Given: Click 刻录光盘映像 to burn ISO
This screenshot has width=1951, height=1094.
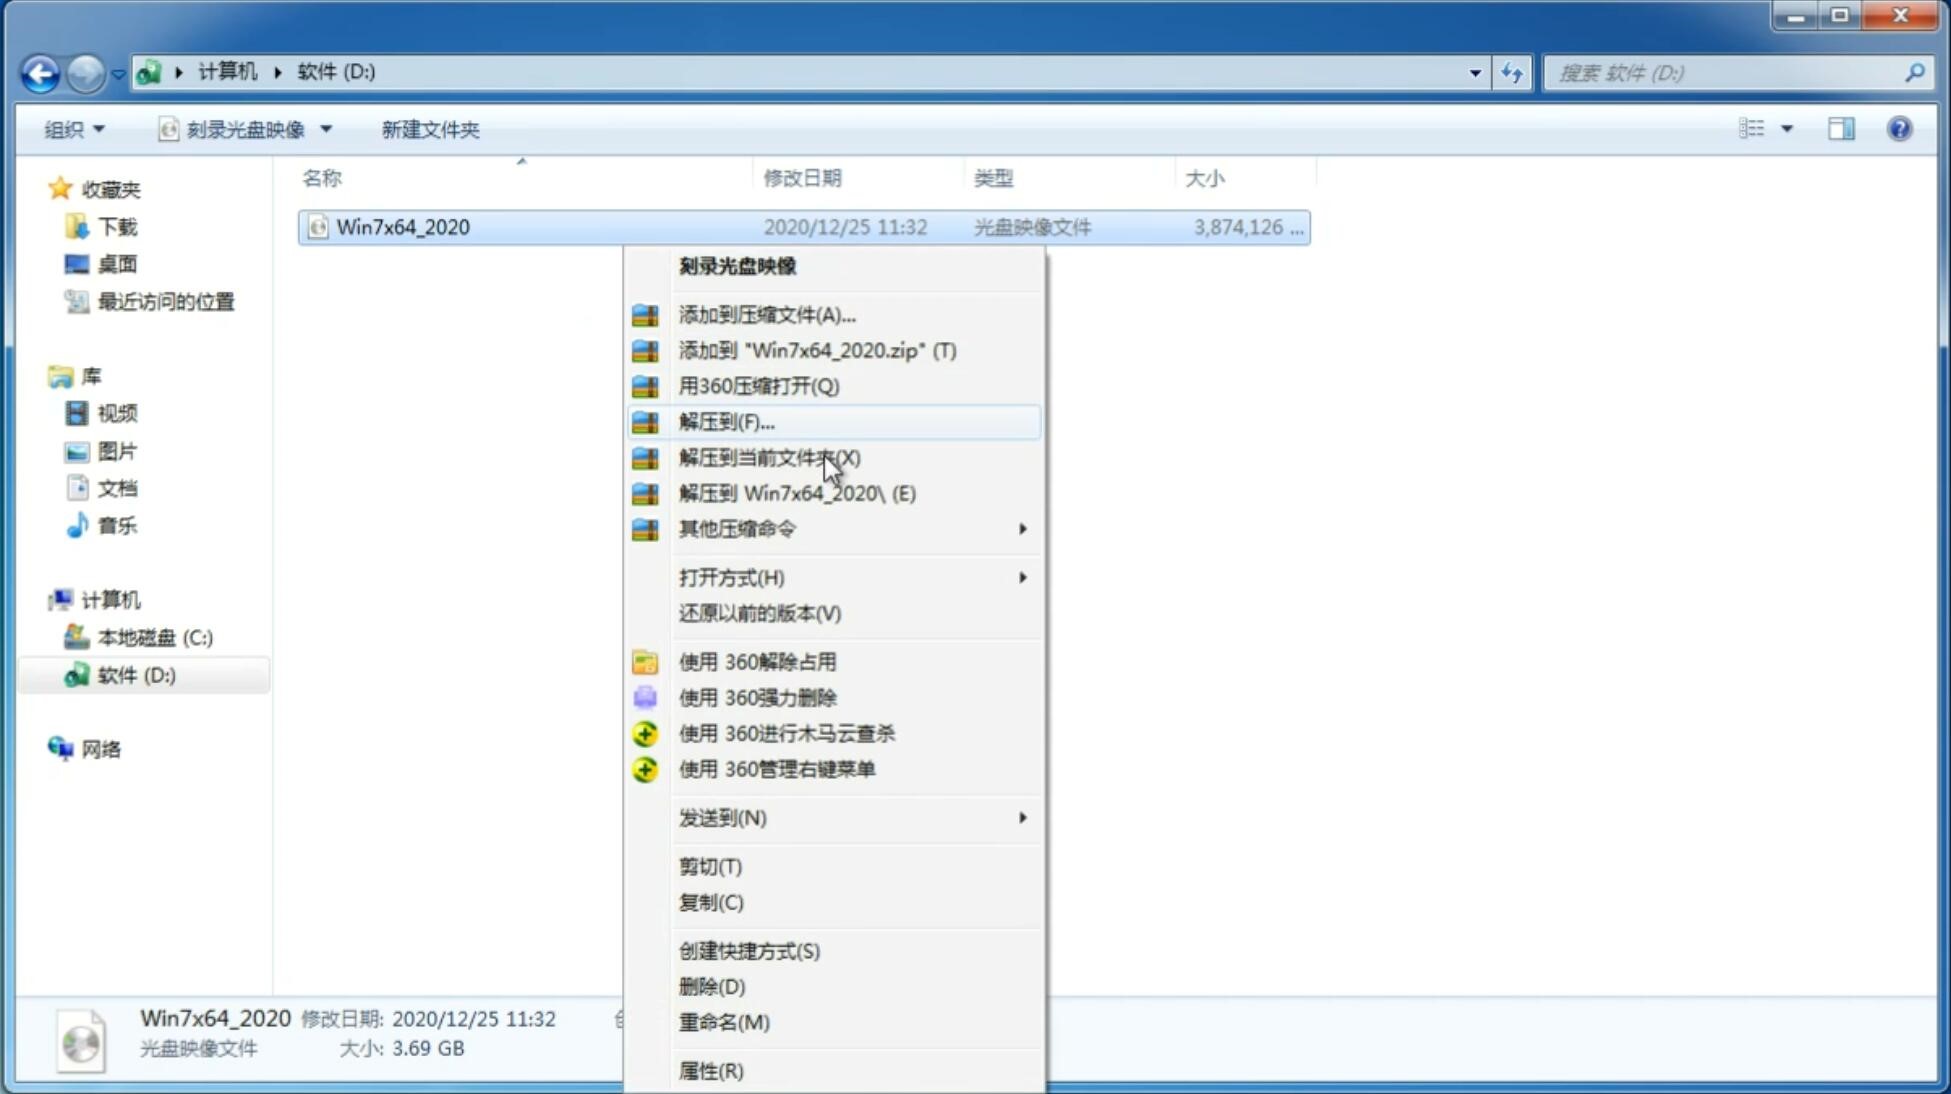Looking at the screenshot, I should [738, 265].
